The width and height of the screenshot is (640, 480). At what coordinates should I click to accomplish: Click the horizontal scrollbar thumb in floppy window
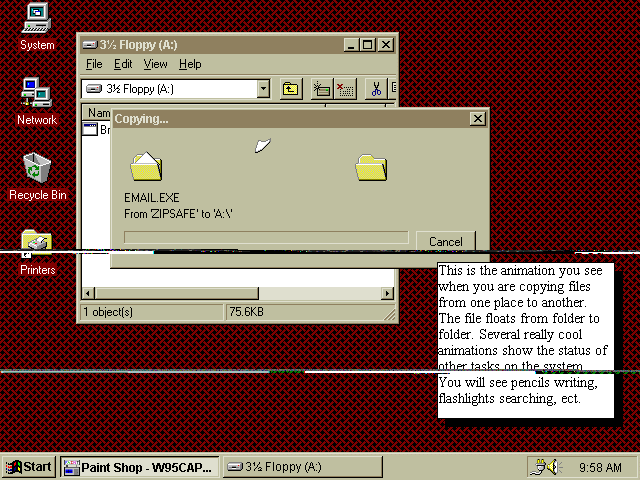click(177, 293)
